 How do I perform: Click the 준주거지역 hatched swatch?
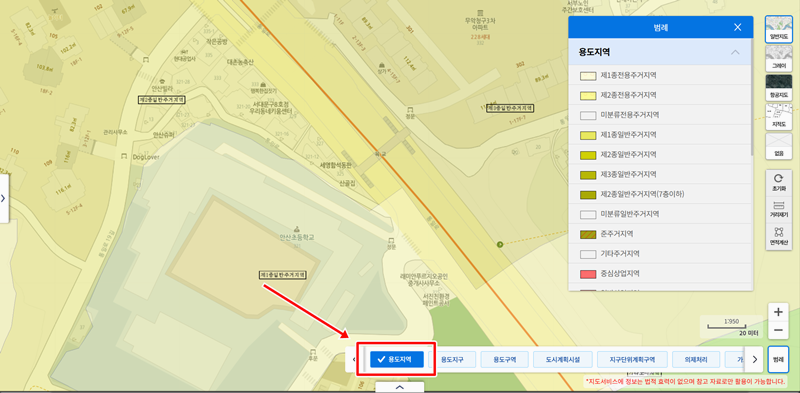pyautogui.click(x=588, y=234)
